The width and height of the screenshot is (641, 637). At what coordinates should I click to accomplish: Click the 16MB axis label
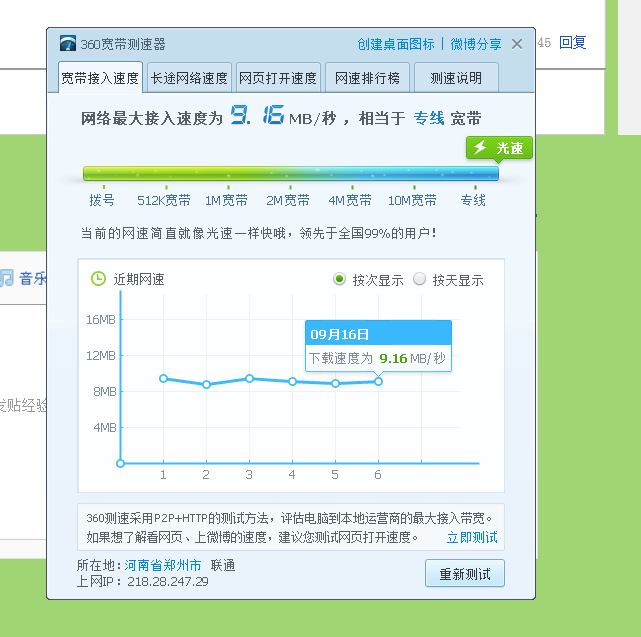(101, 320)
